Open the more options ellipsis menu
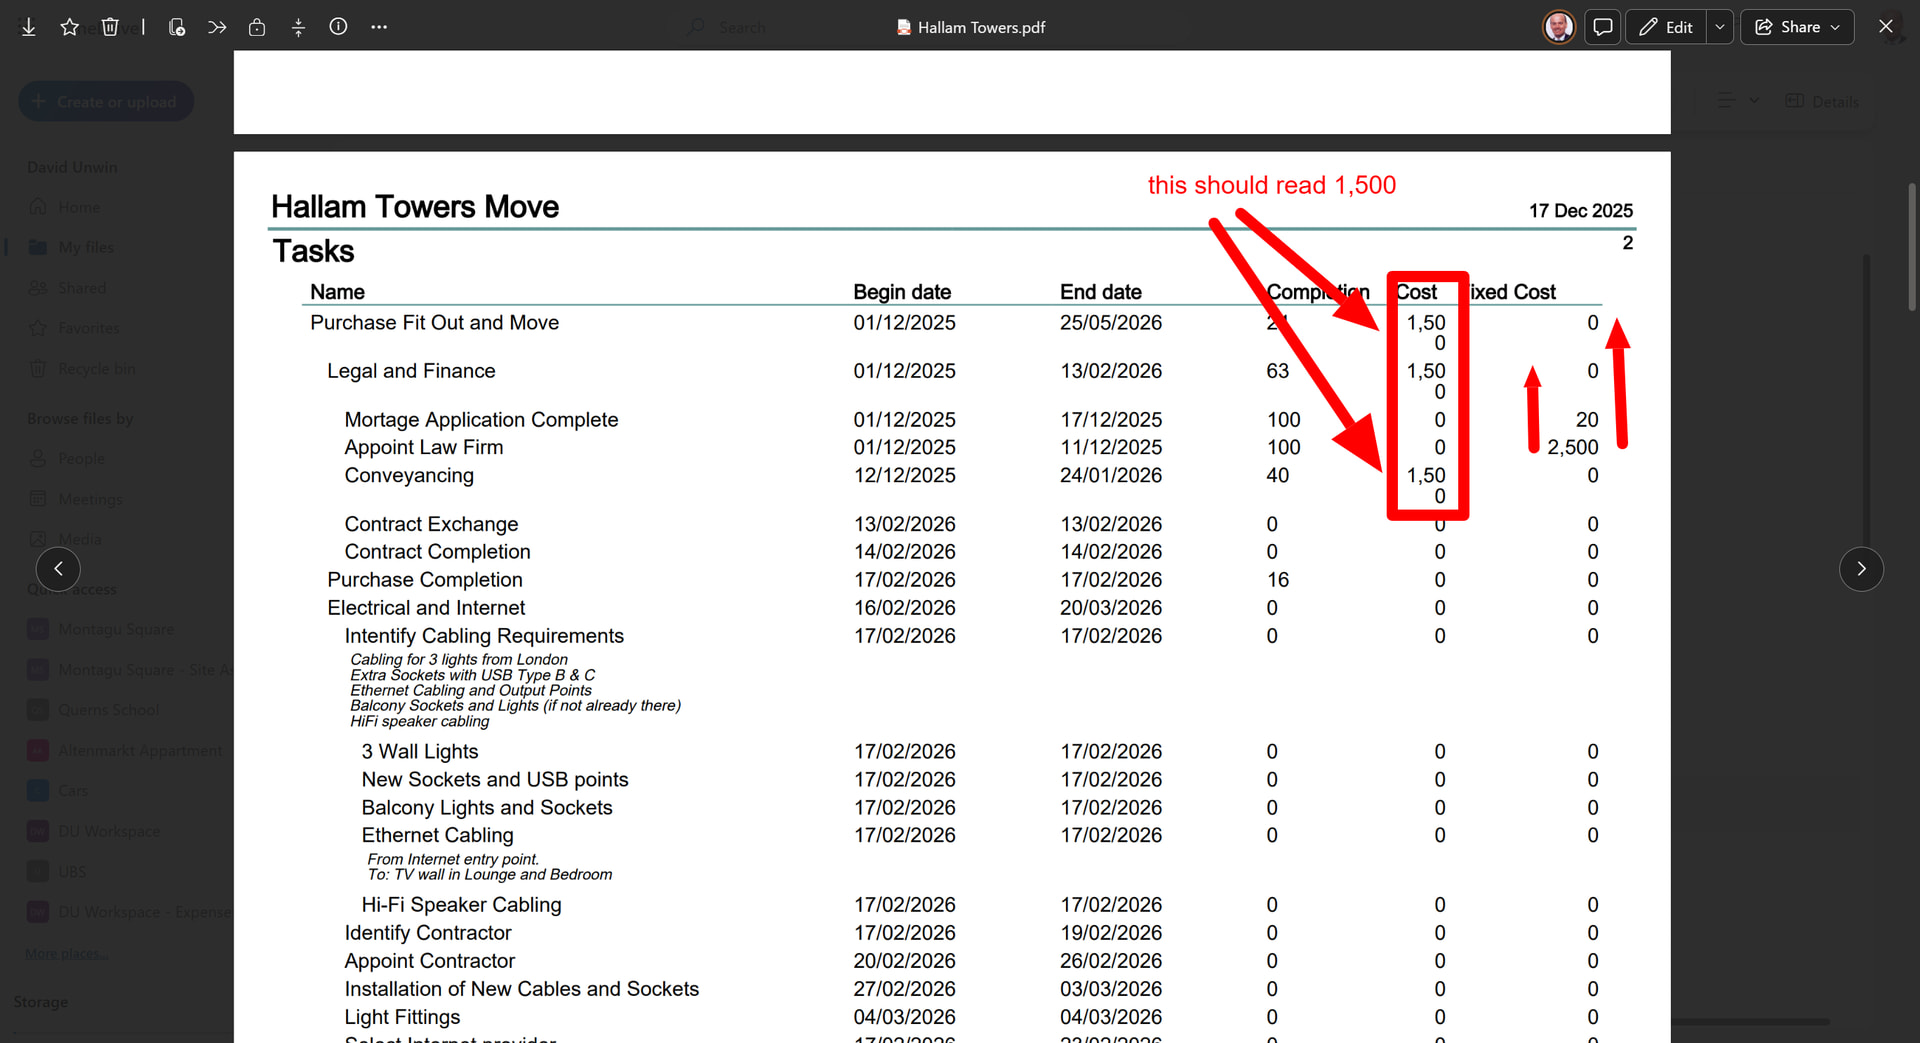 tap(379, 27)
